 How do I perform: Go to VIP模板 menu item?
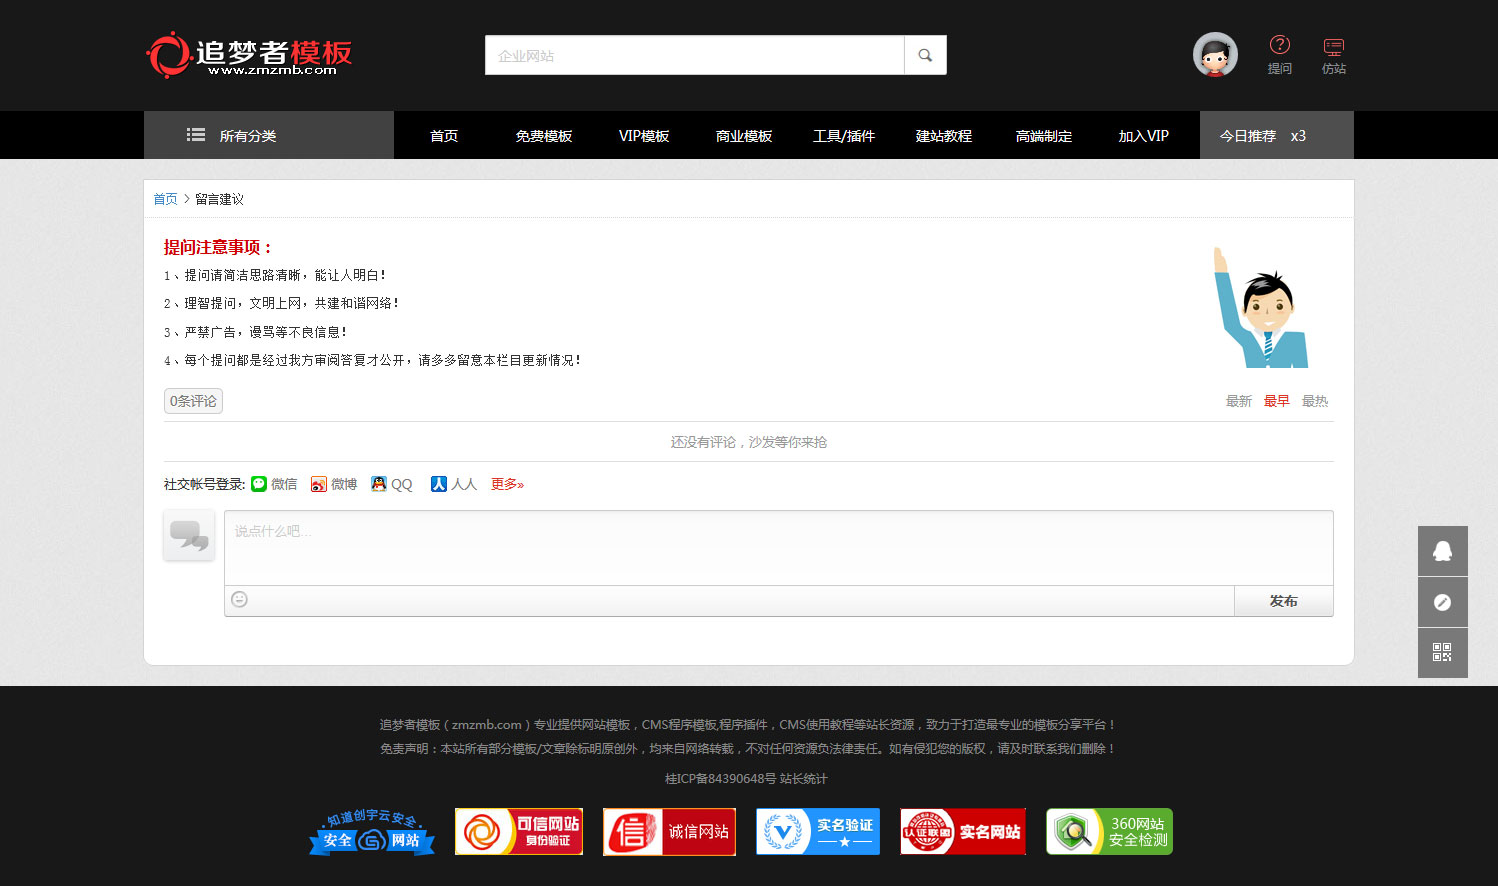click(644, 136)
